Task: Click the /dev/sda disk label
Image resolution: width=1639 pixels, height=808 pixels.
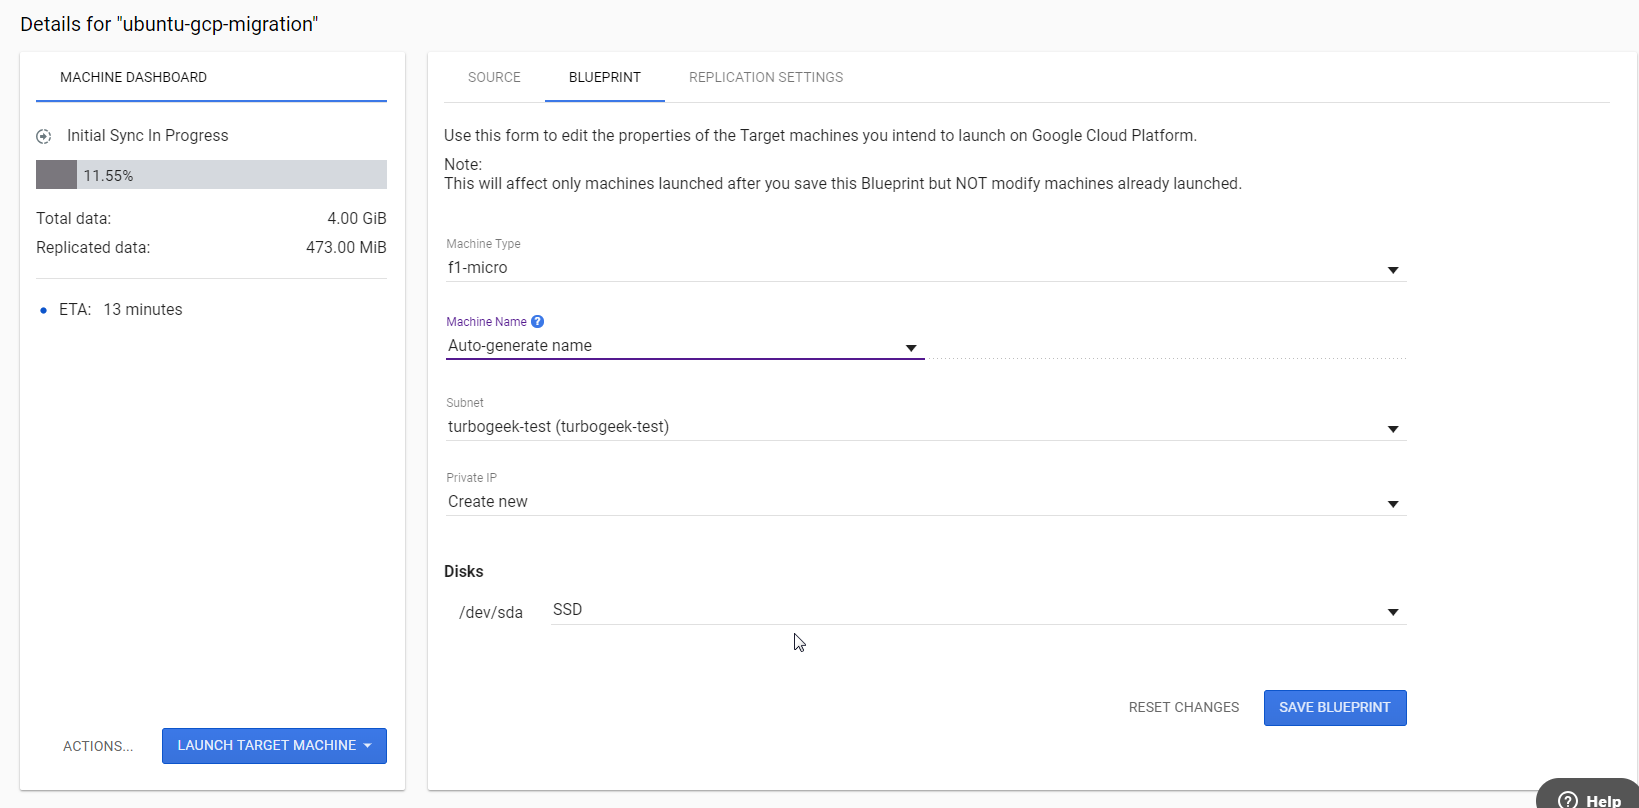Action: click(x=491, y=612)
